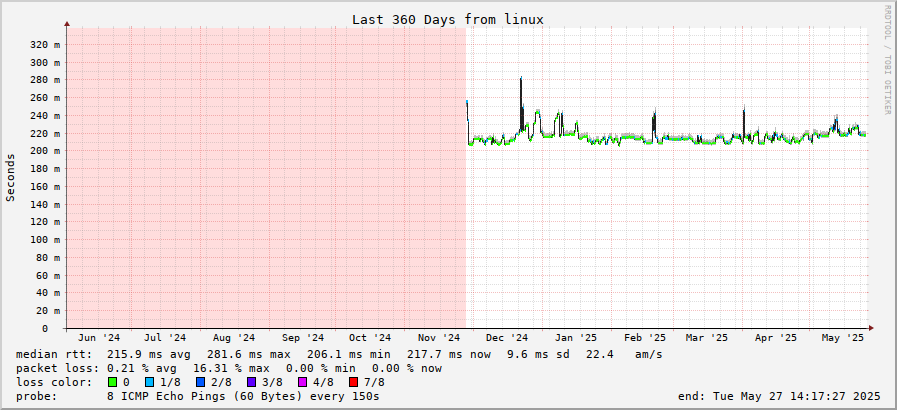Viewport: 897px width, 410px height.
Task: Click the "Oct '24" x-axis label
Action: pos(370,338)
